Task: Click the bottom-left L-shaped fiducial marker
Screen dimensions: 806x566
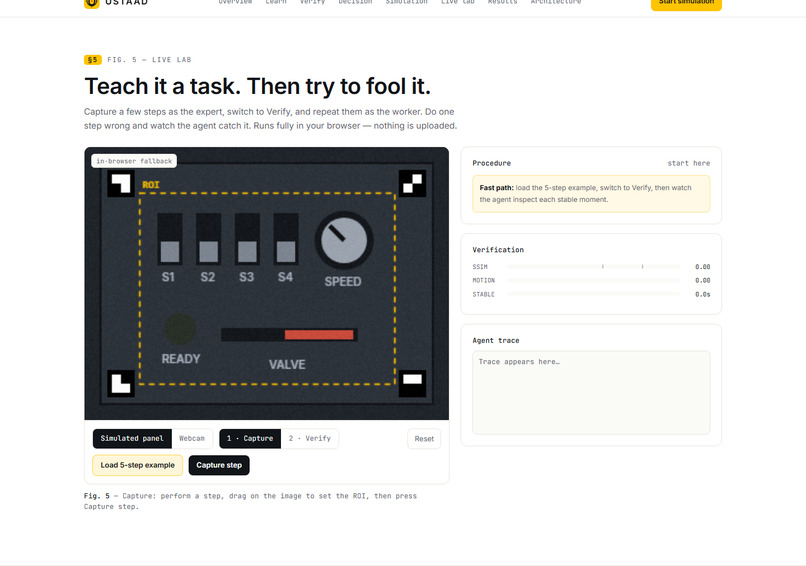Action: (121, 384)
